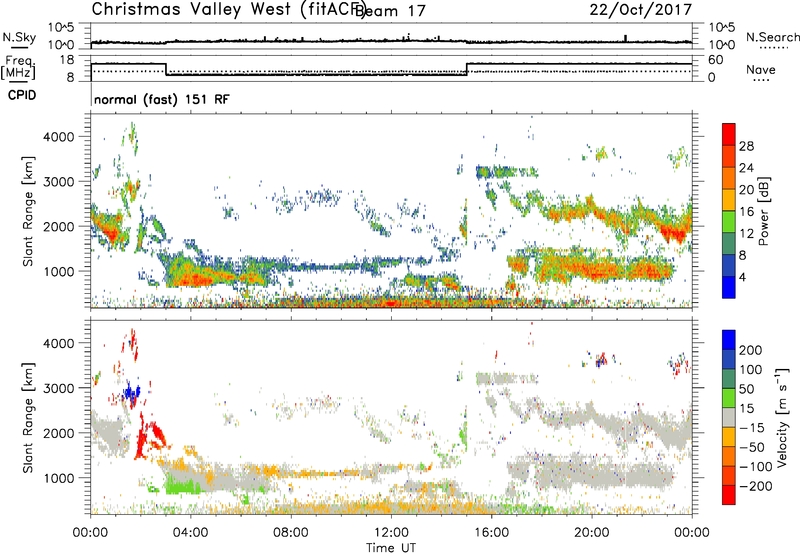
Task: Click the green velocity patch near 04:00 at 800 km
Action: tap(183, 485)
